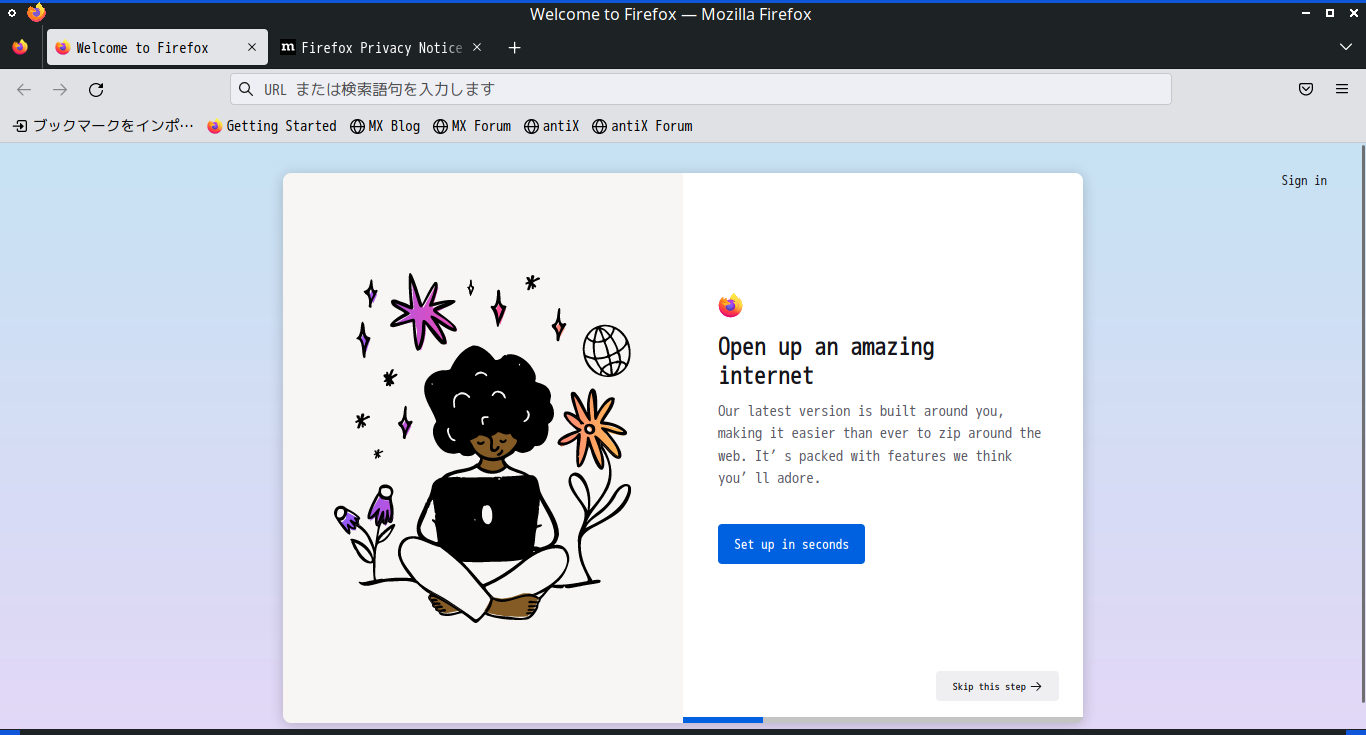Click the Forward navigation arrow
Viewport: 1366px width, 735px height.
[x=60, y=90]
